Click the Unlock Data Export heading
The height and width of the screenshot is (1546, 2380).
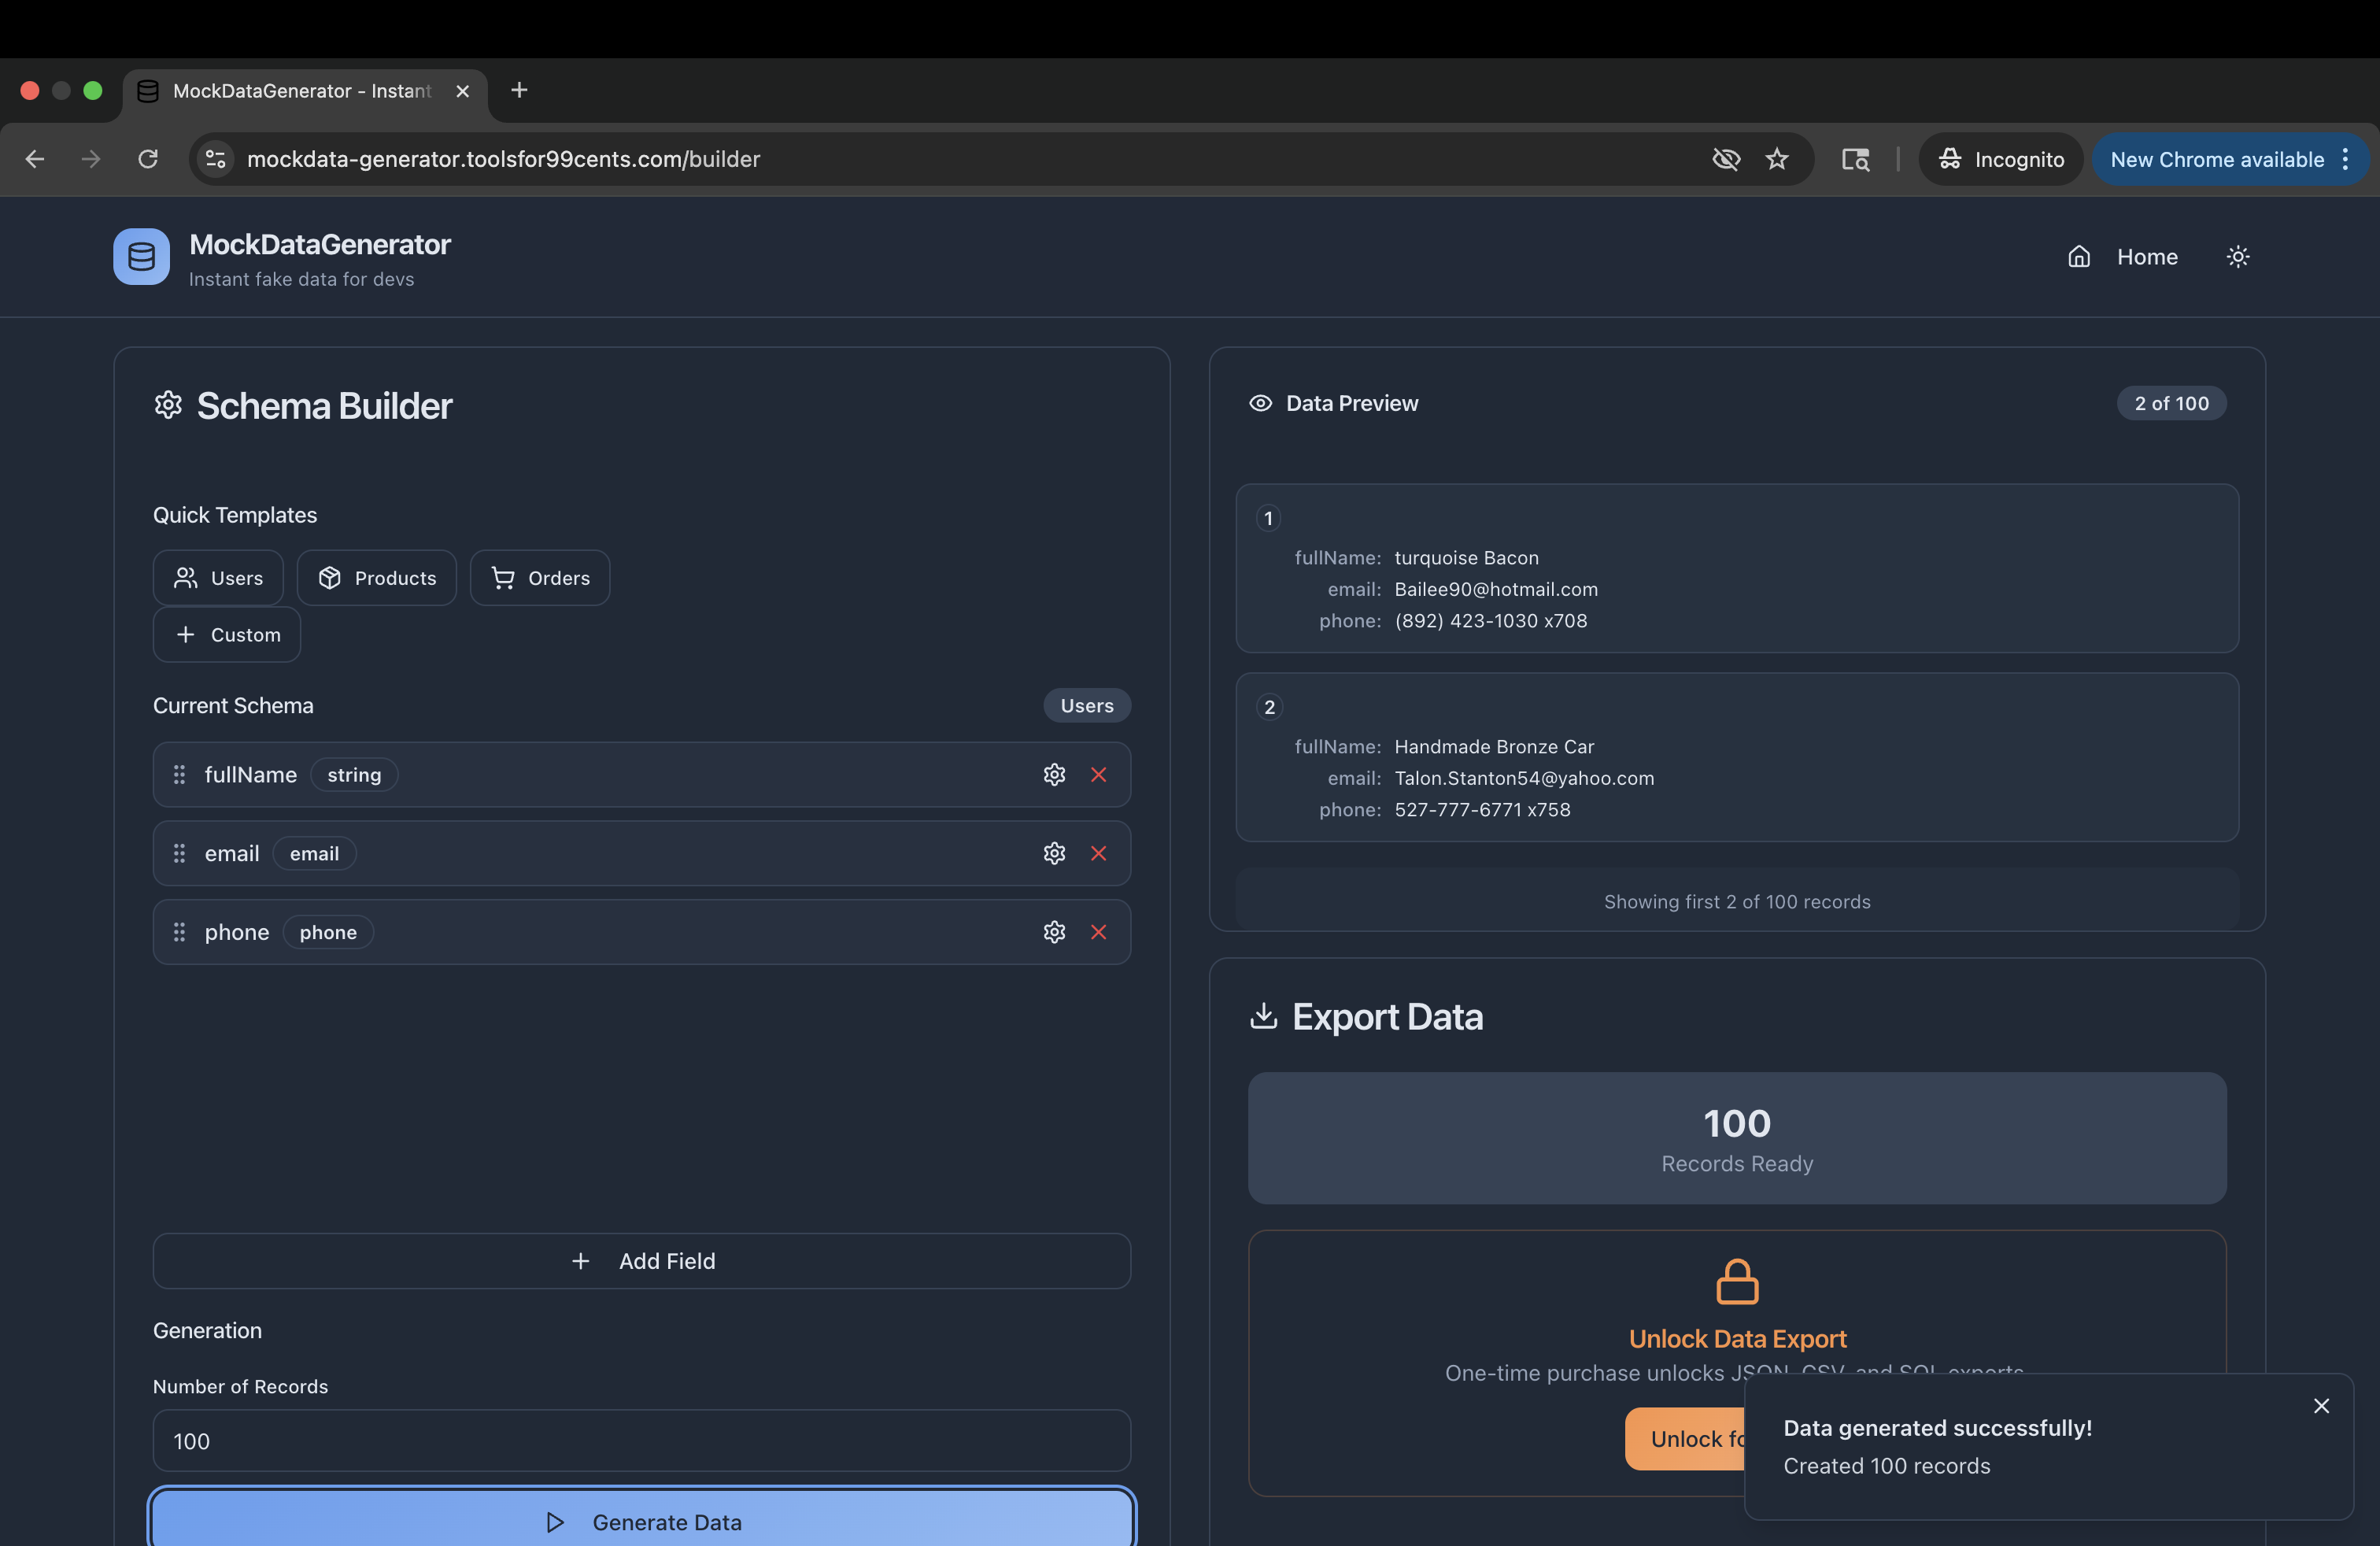[1737, 1339]
